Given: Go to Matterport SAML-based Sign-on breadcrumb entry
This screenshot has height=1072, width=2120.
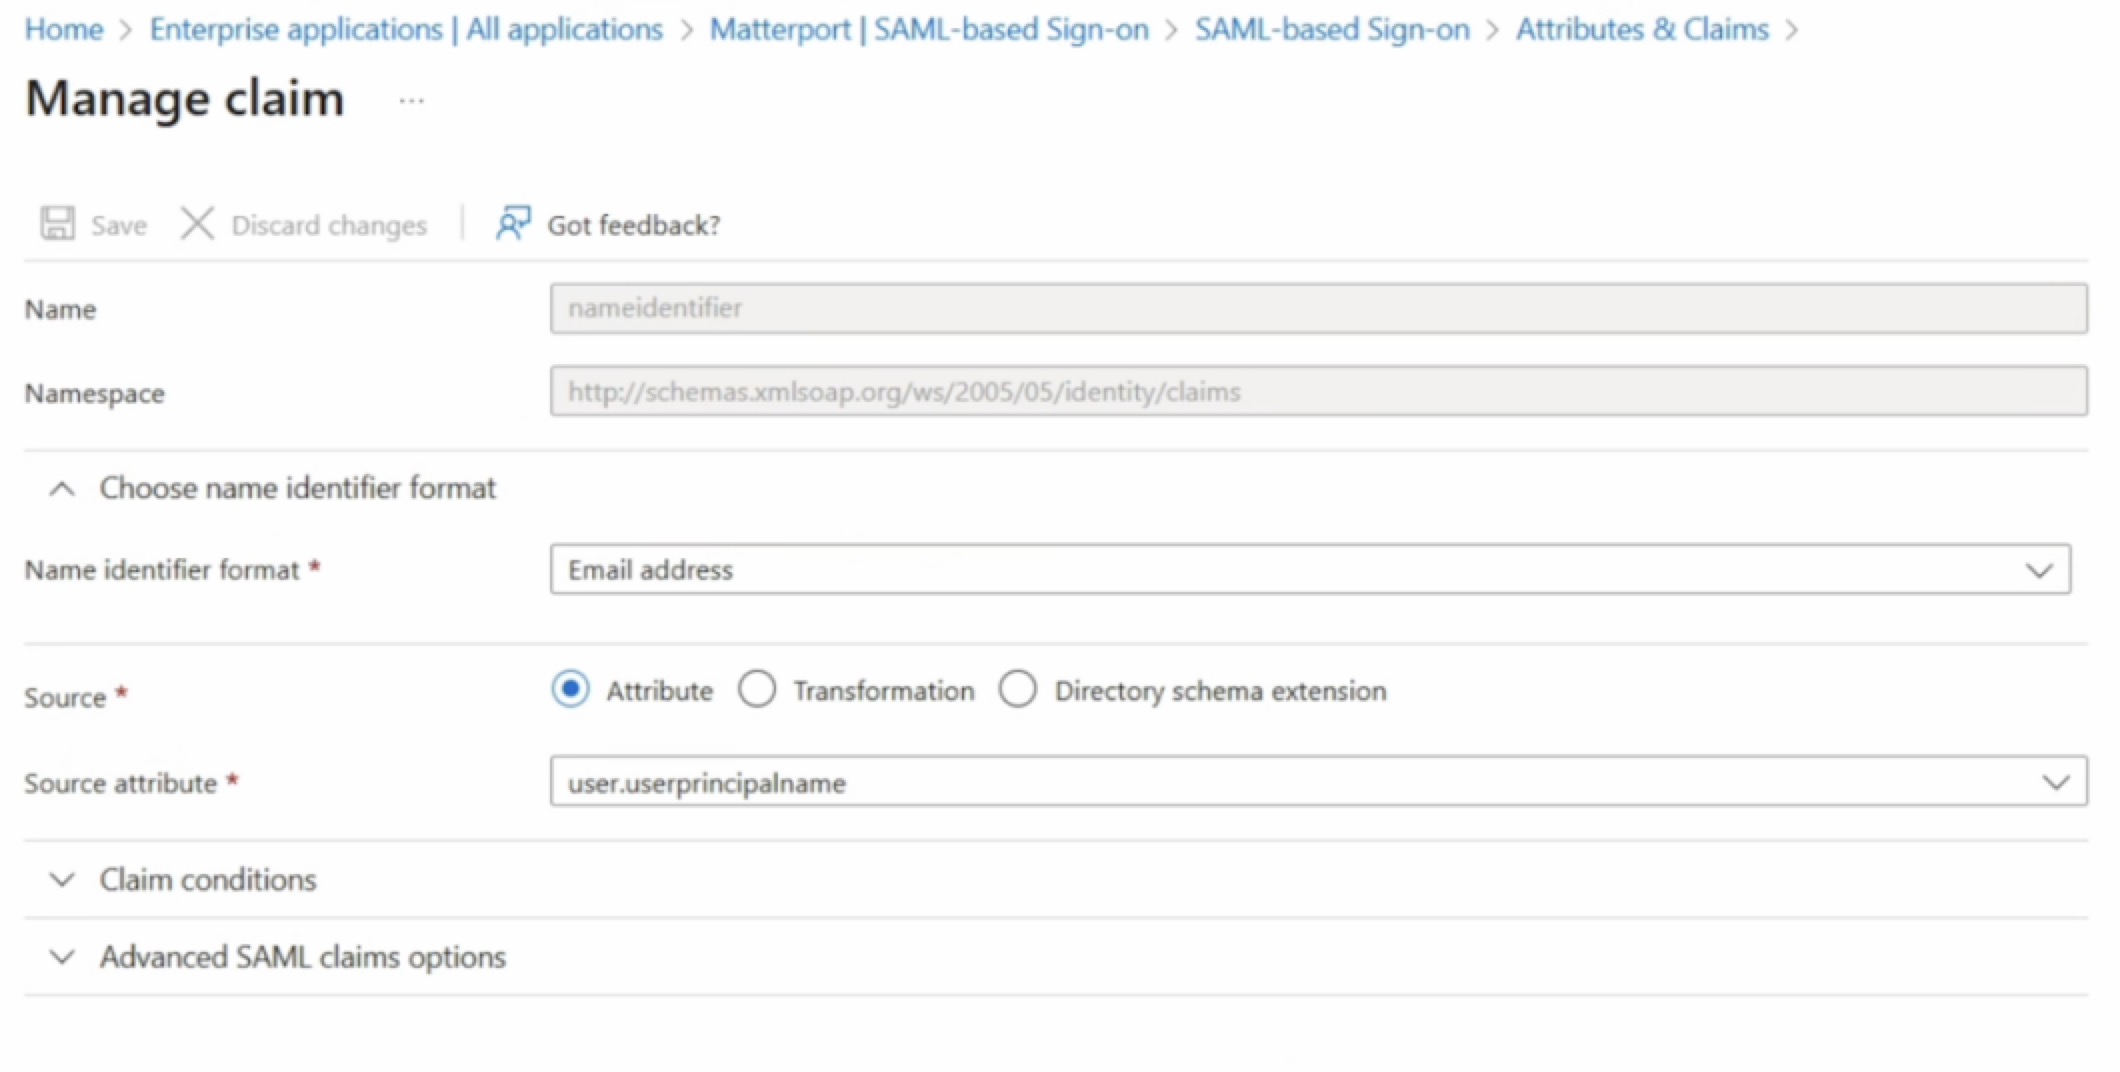Looking at the screenshot, I should pyautogui.click(x=929, y=29).
